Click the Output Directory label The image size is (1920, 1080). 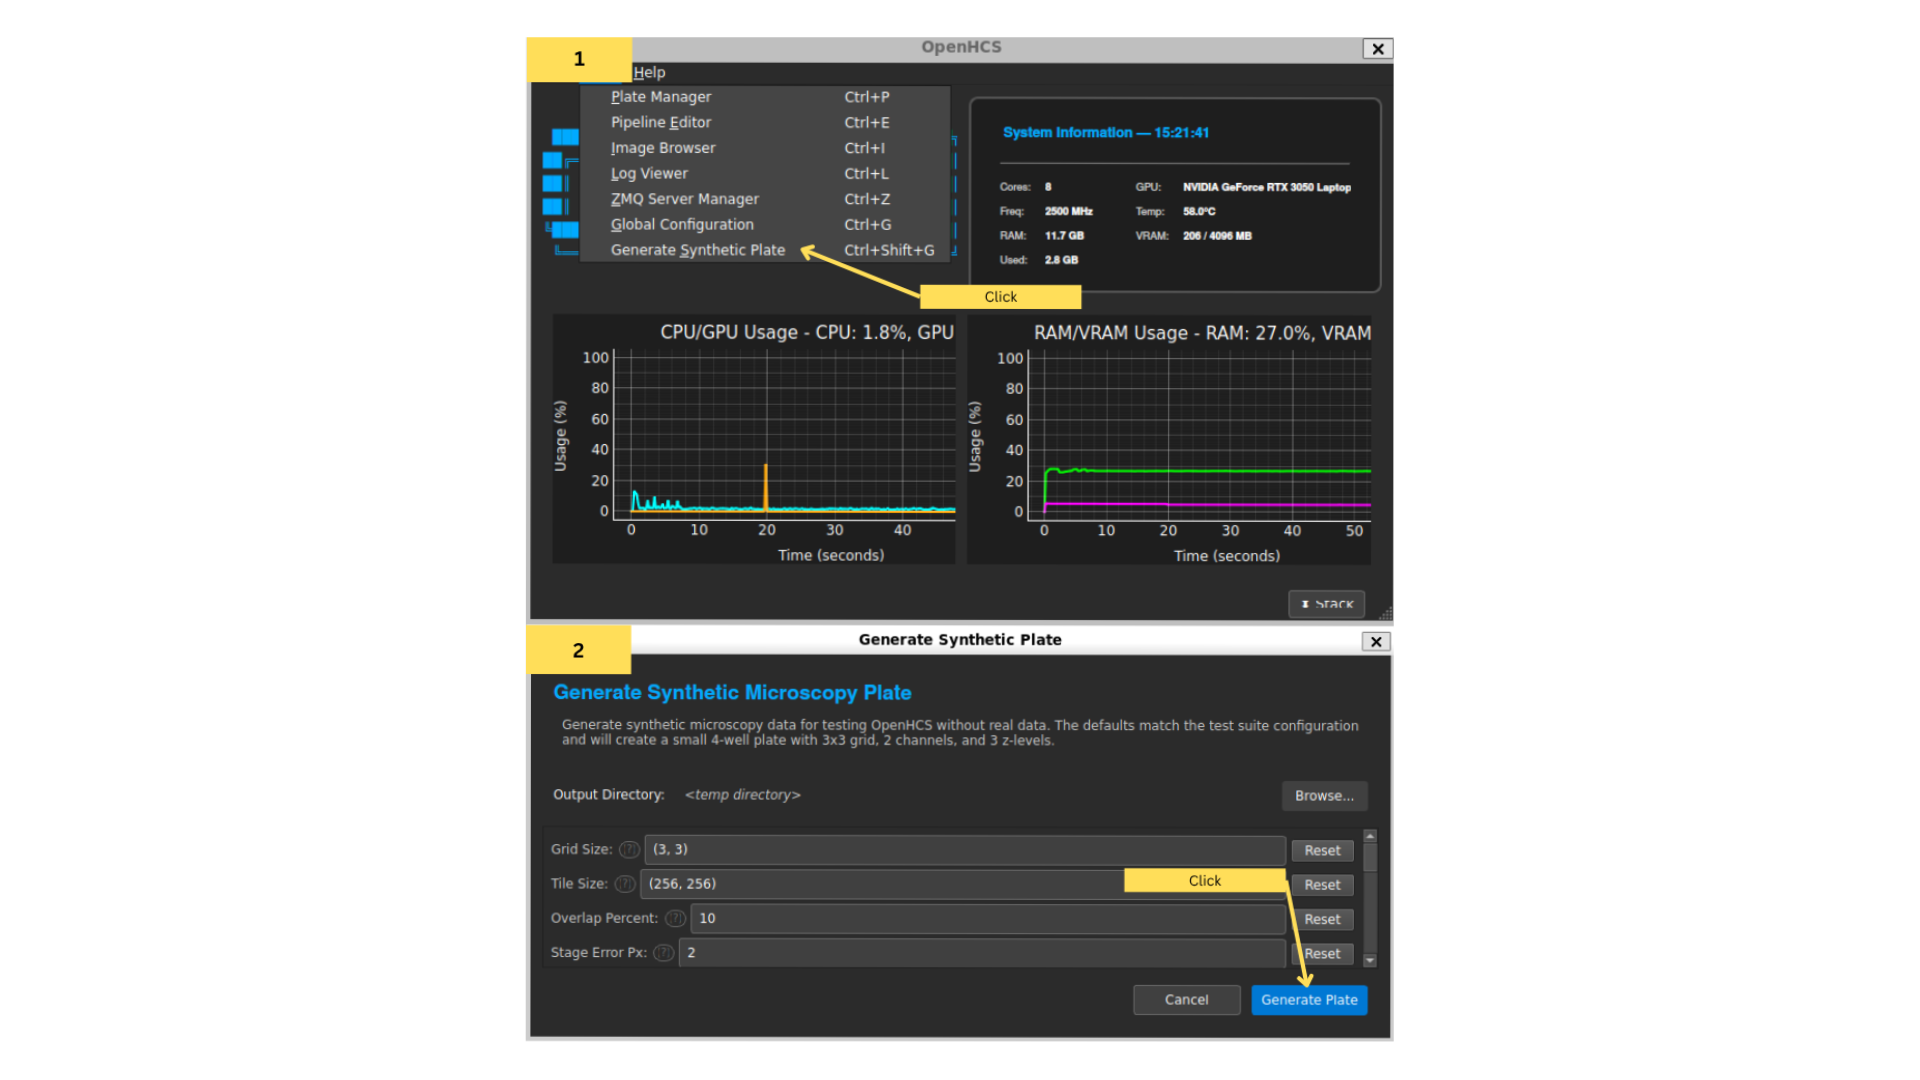tap(609, 795)
